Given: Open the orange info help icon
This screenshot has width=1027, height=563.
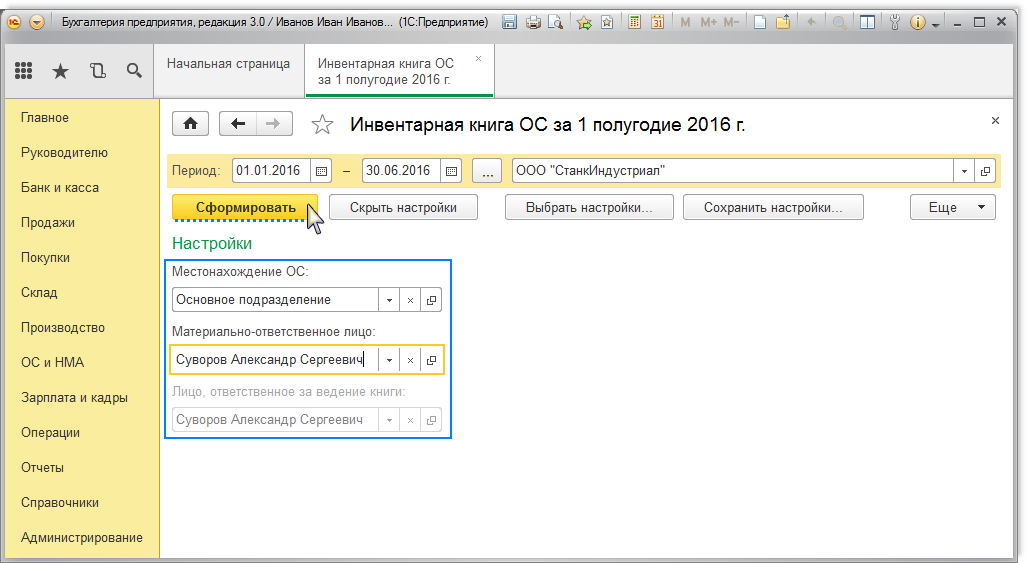Looking at the screenshot, I should click(918, 22).
